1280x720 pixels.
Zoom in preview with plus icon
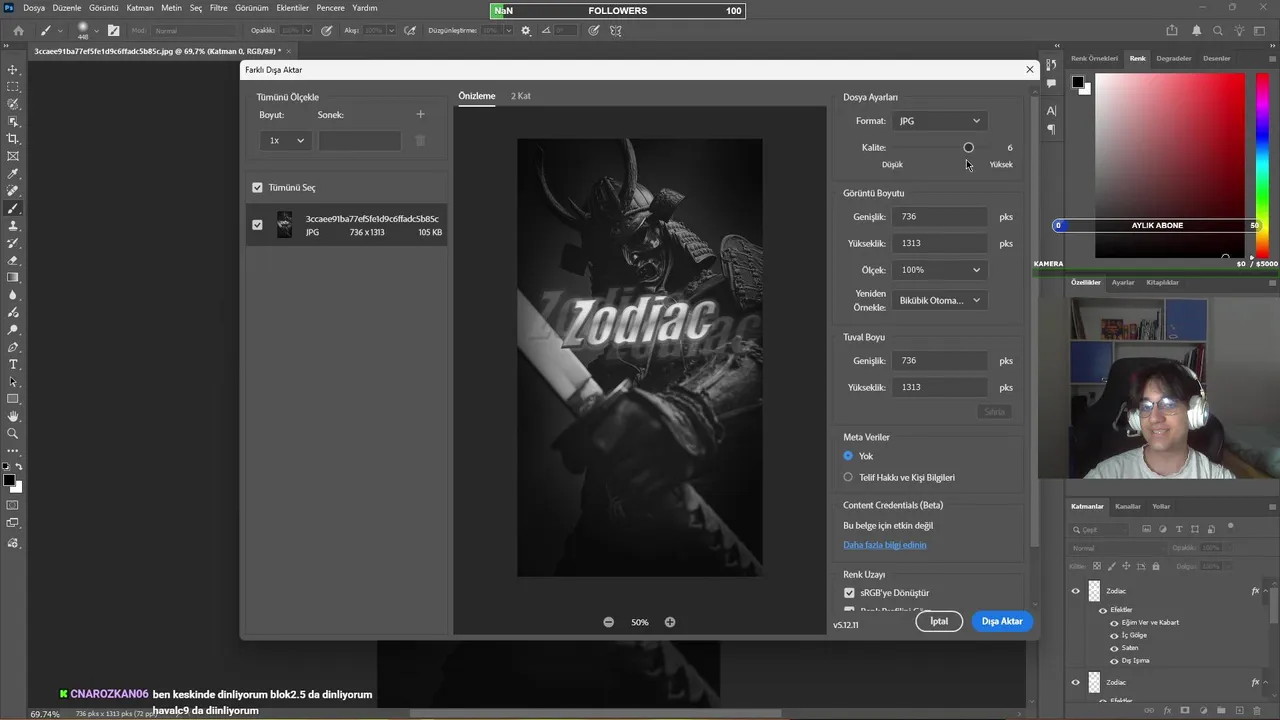coord(670,622)
